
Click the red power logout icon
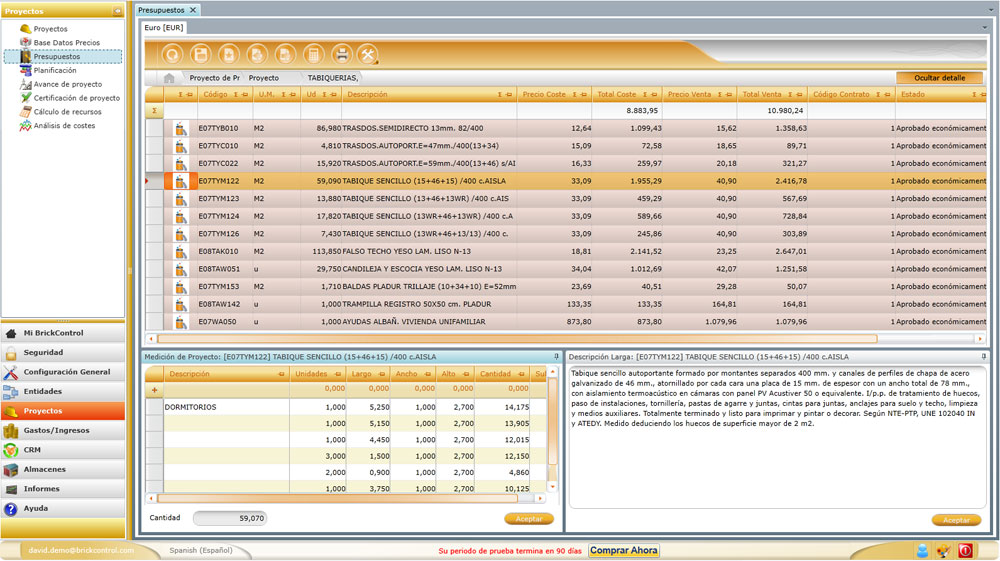[x=965, y=551]
